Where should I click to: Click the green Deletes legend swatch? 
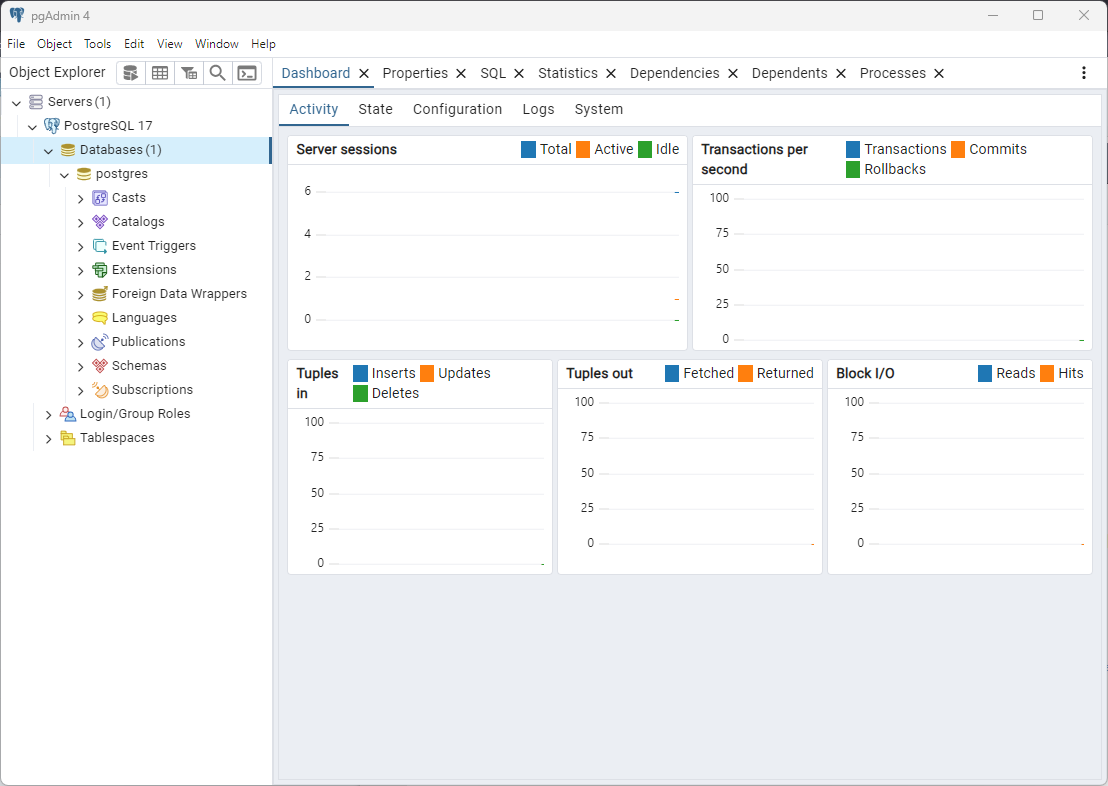[360, 394]
